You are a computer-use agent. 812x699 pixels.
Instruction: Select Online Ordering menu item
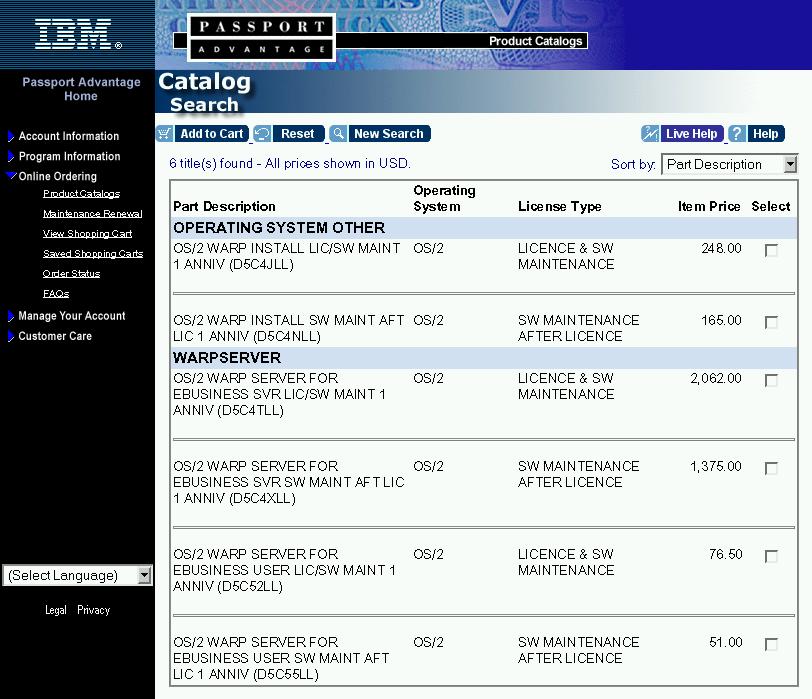point(57,177)
